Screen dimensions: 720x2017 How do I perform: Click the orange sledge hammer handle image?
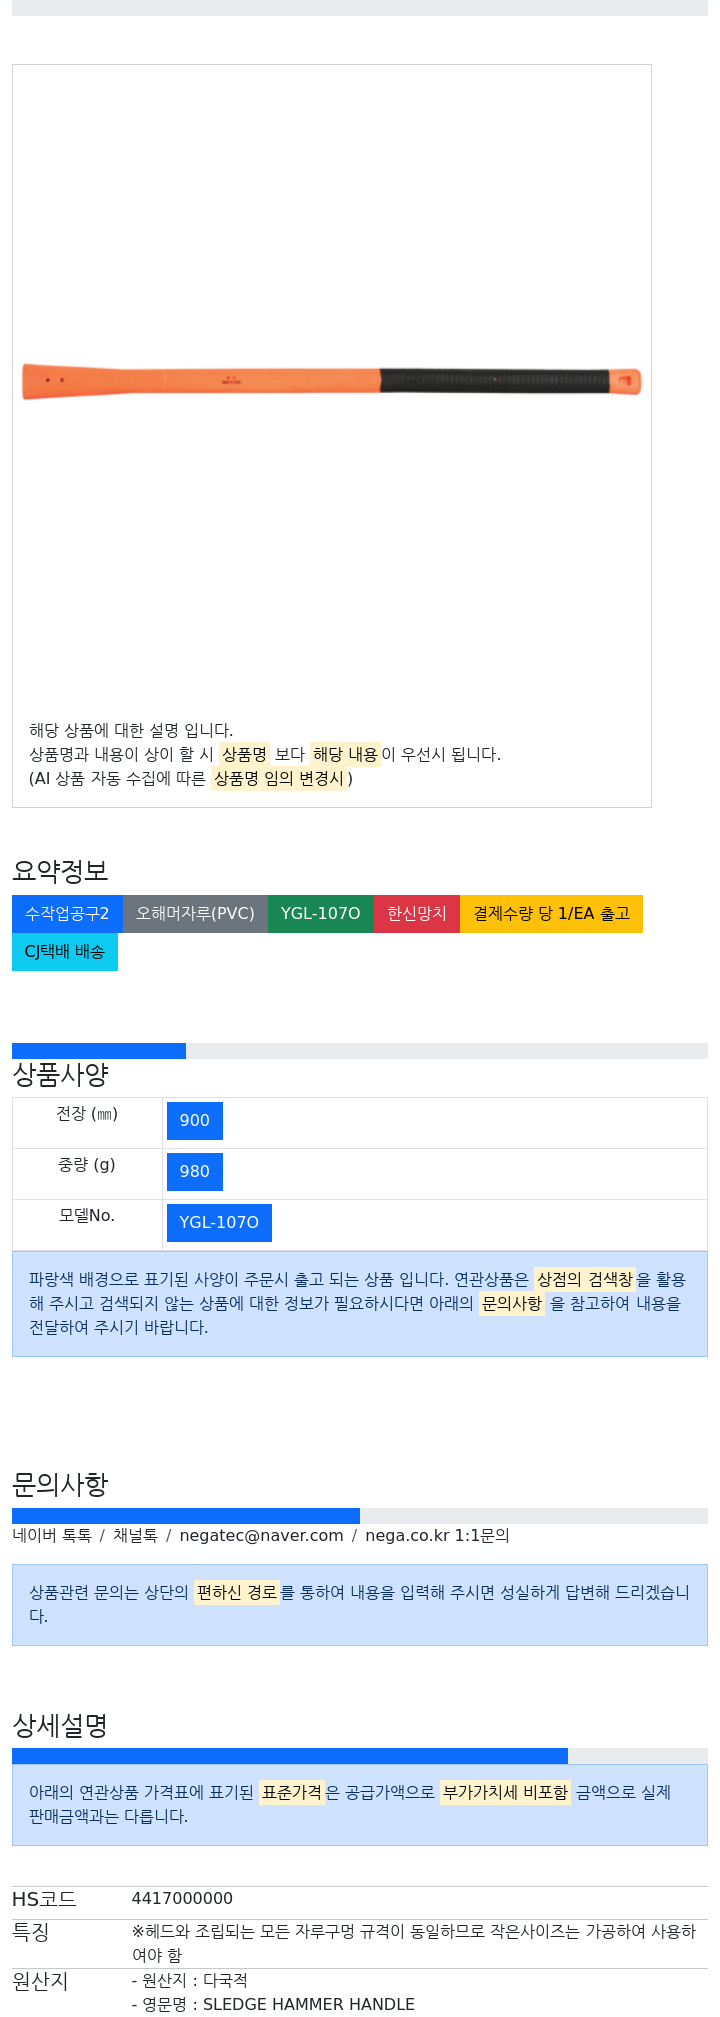point(331,381)
